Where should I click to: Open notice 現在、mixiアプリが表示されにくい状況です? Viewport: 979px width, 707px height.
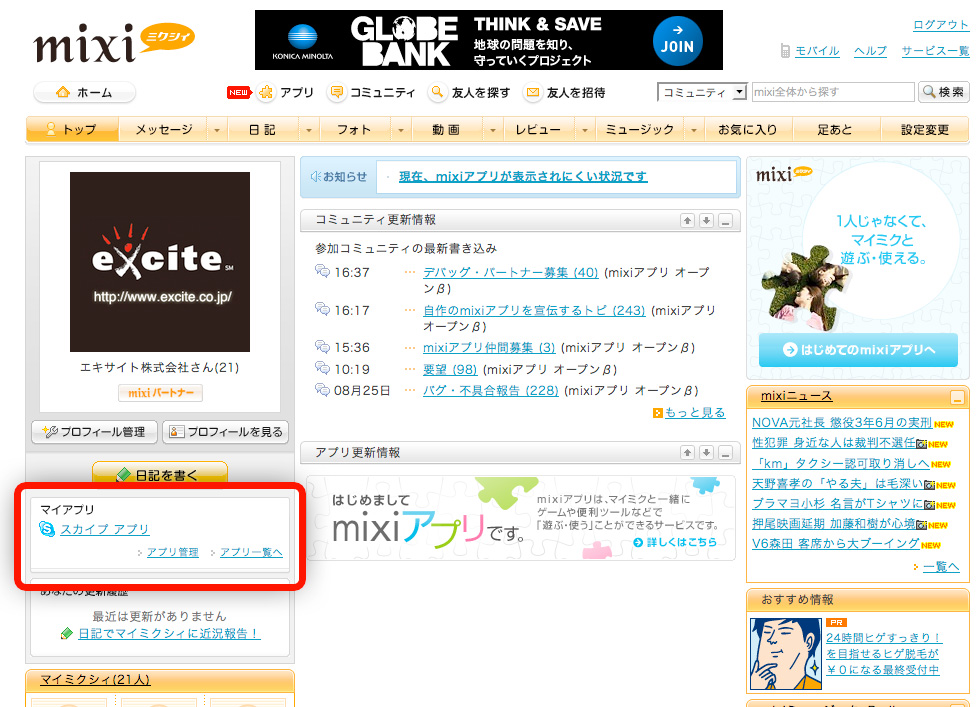click(x=523, y=177)
